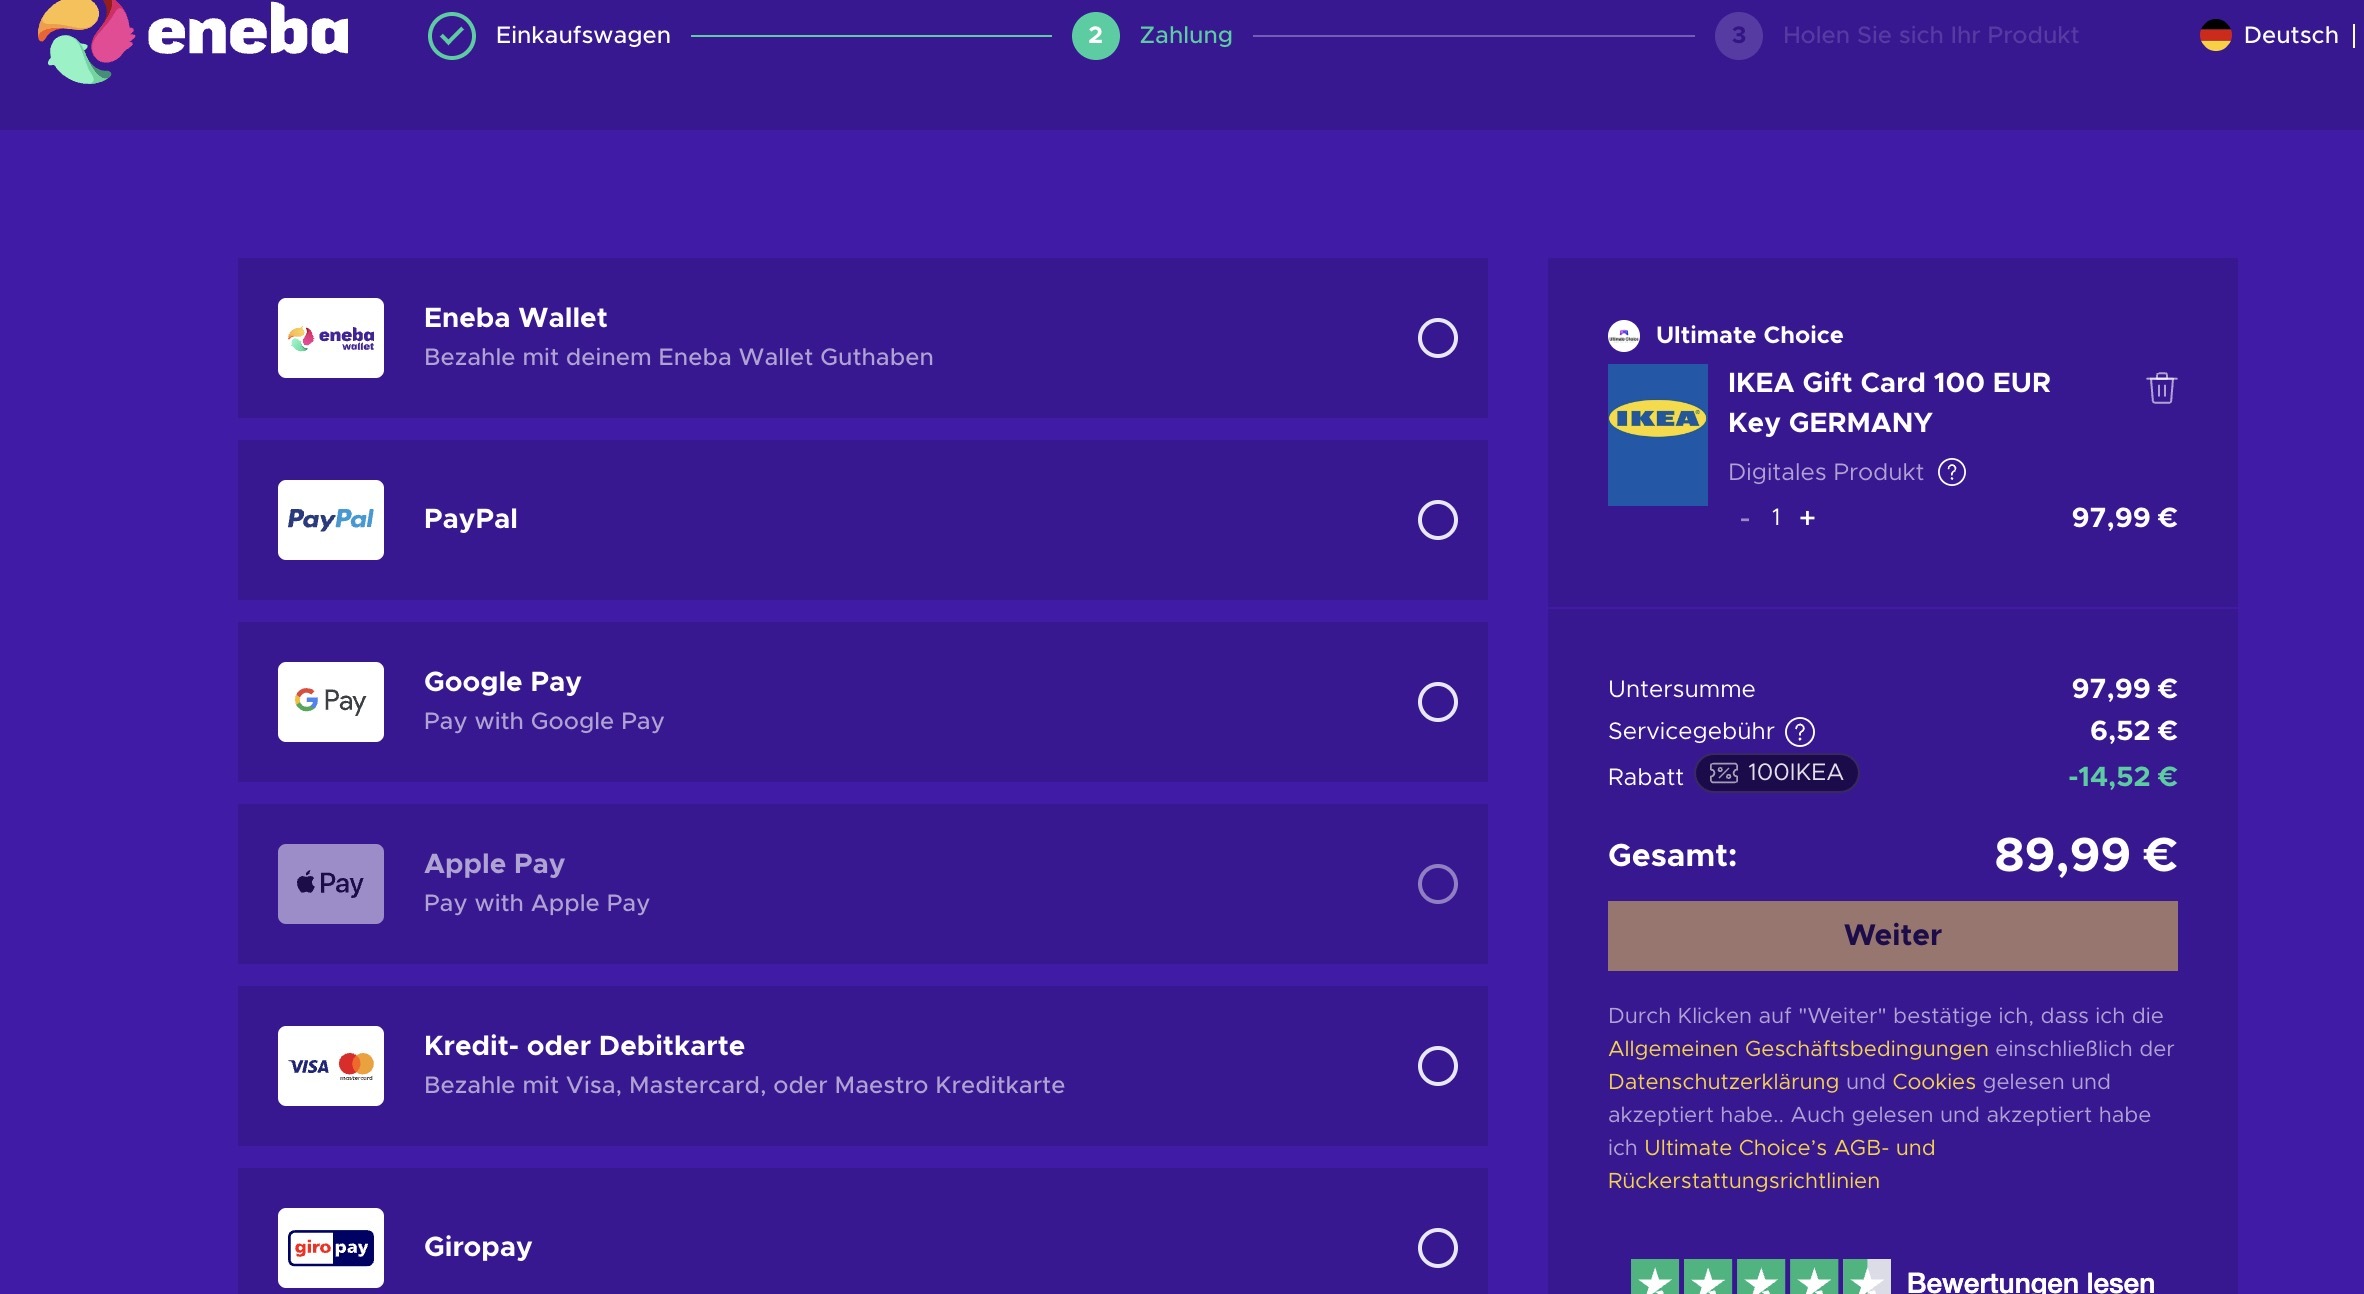Select the PayPal radio button
Viewport: 2364px width, 1294px height.
pos(1437,520)
